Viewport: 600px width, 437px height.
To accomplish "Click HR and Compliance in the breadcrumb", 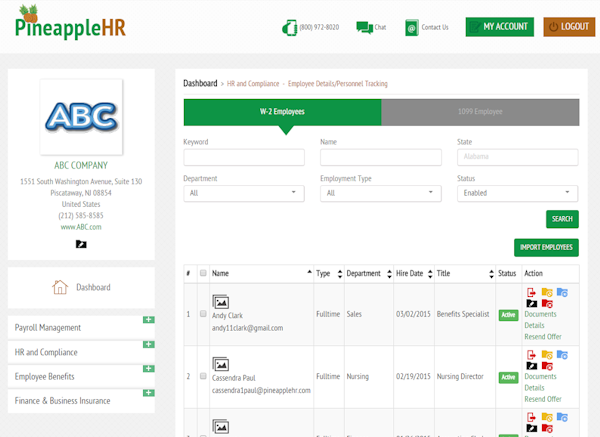I will (253, 83).
